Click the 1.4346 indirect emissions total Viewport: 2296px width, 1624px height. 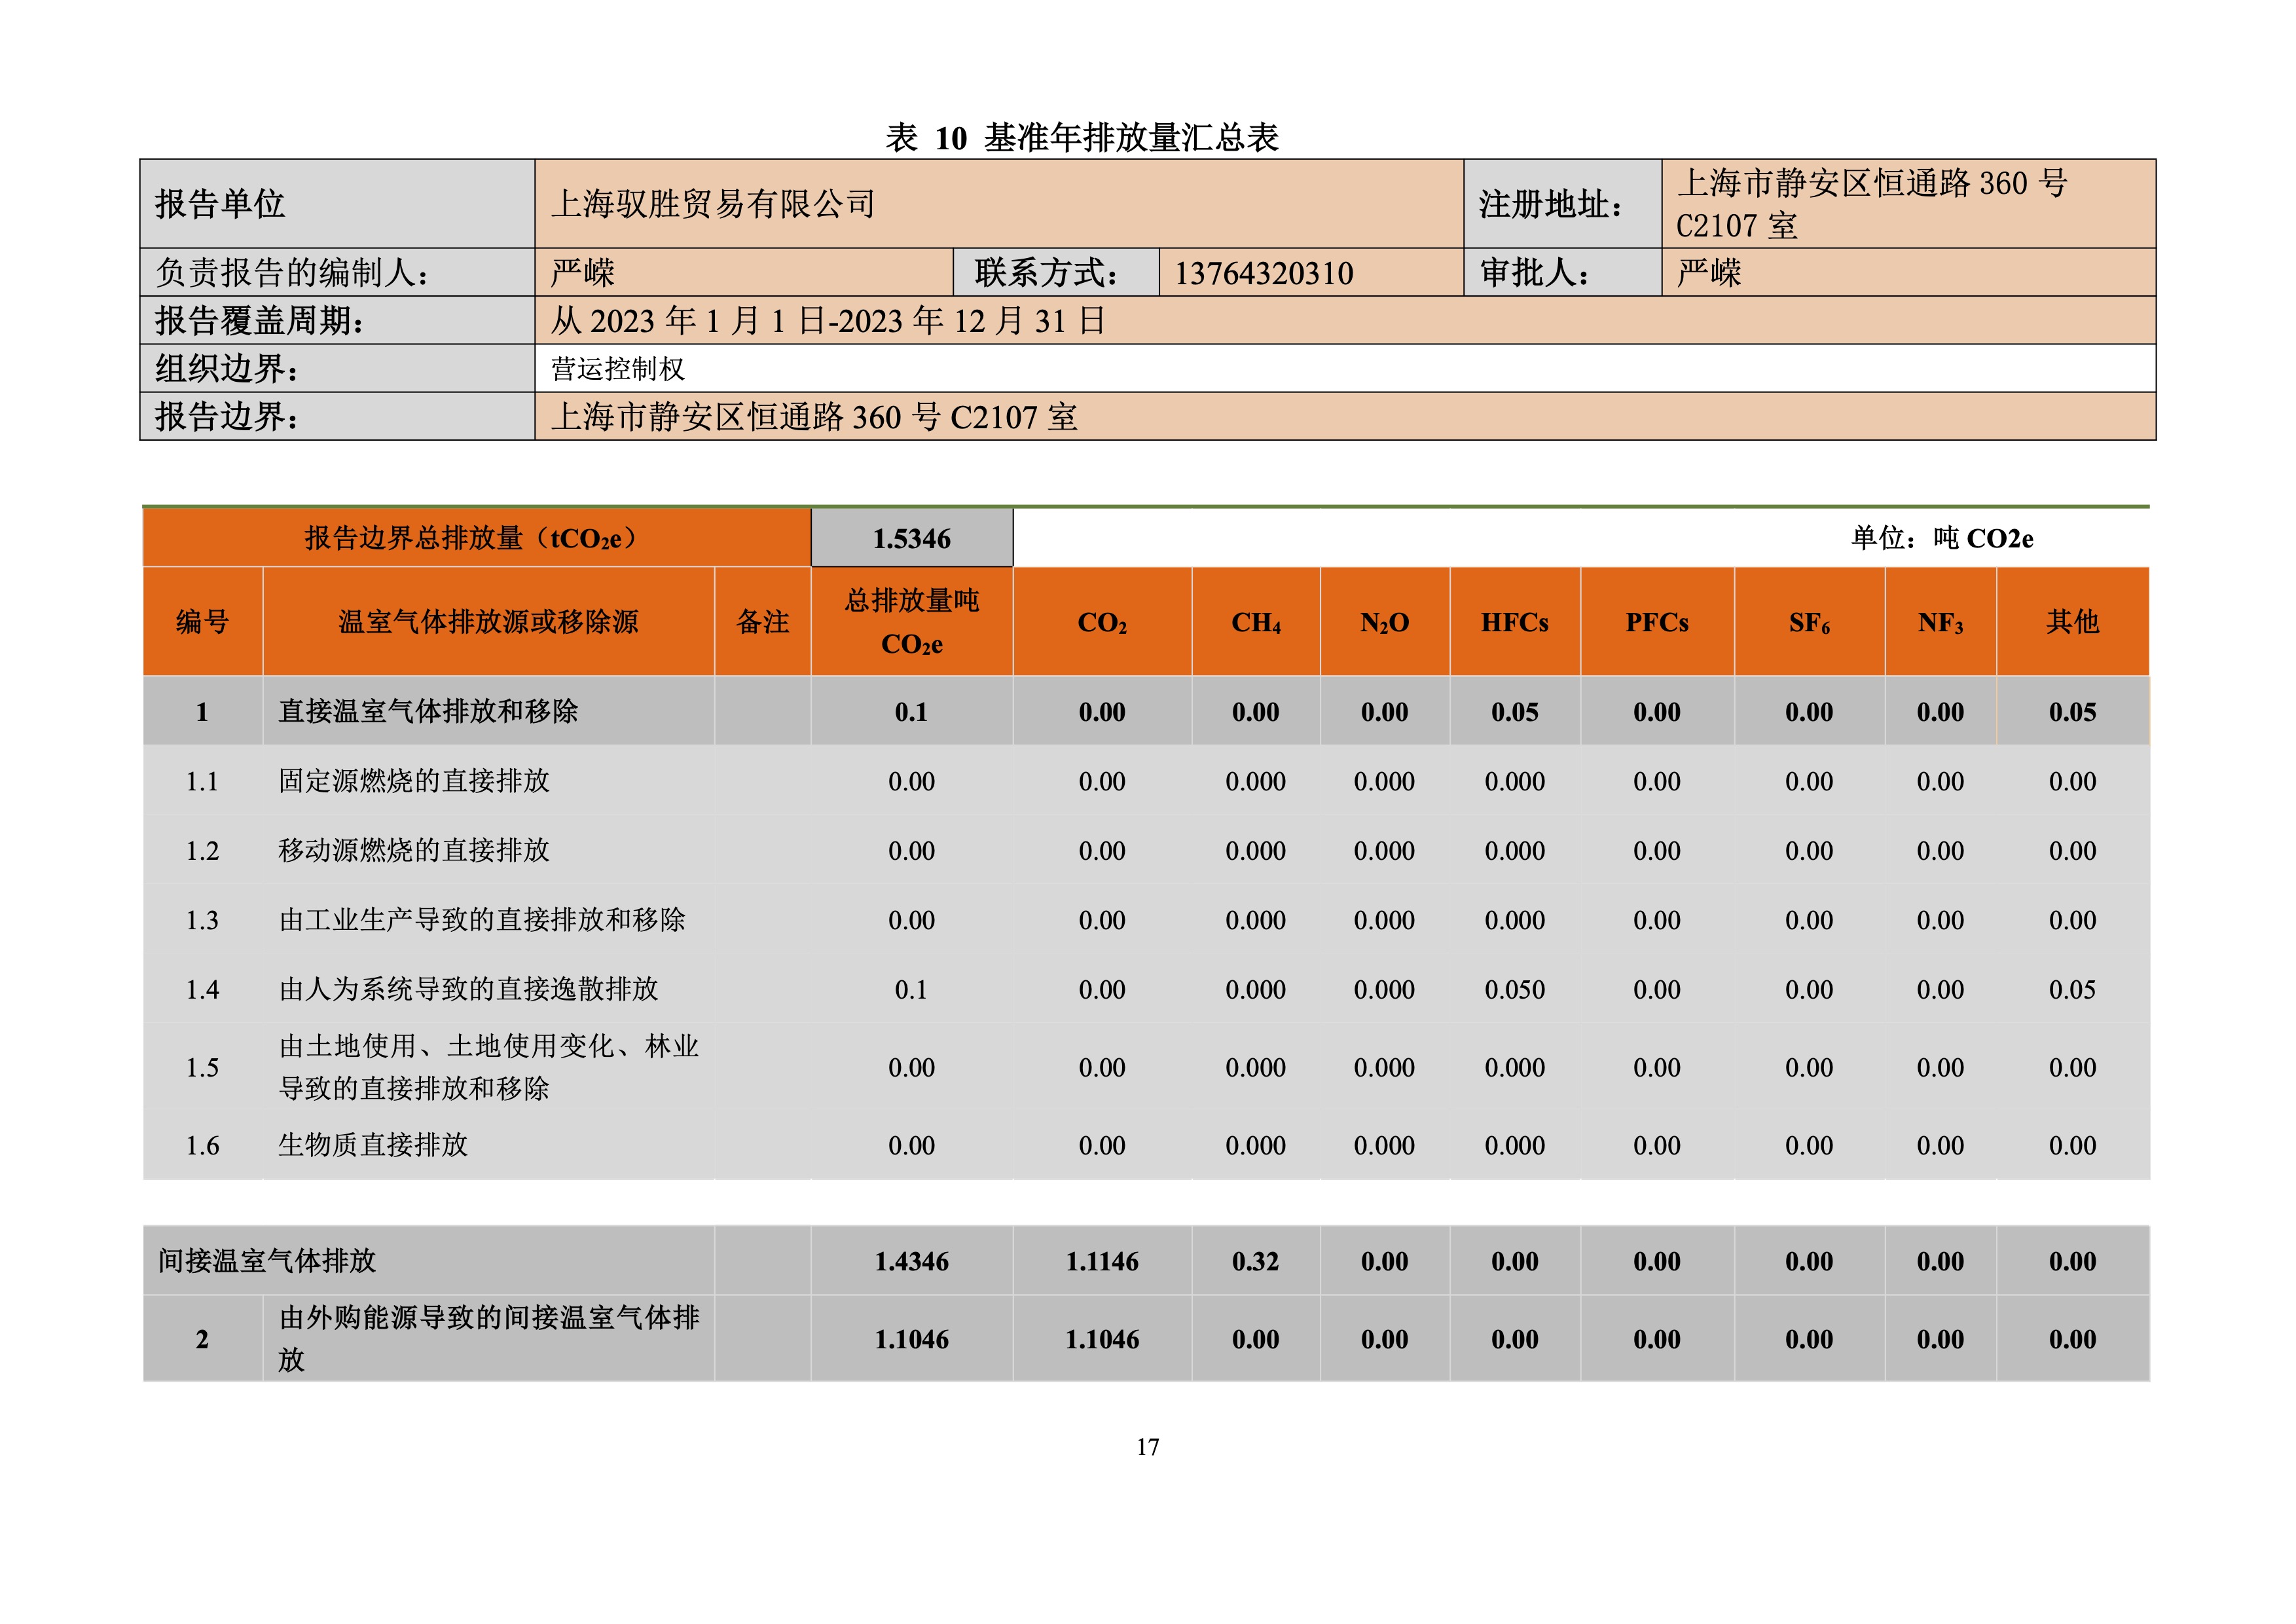tap(912, 1261)
